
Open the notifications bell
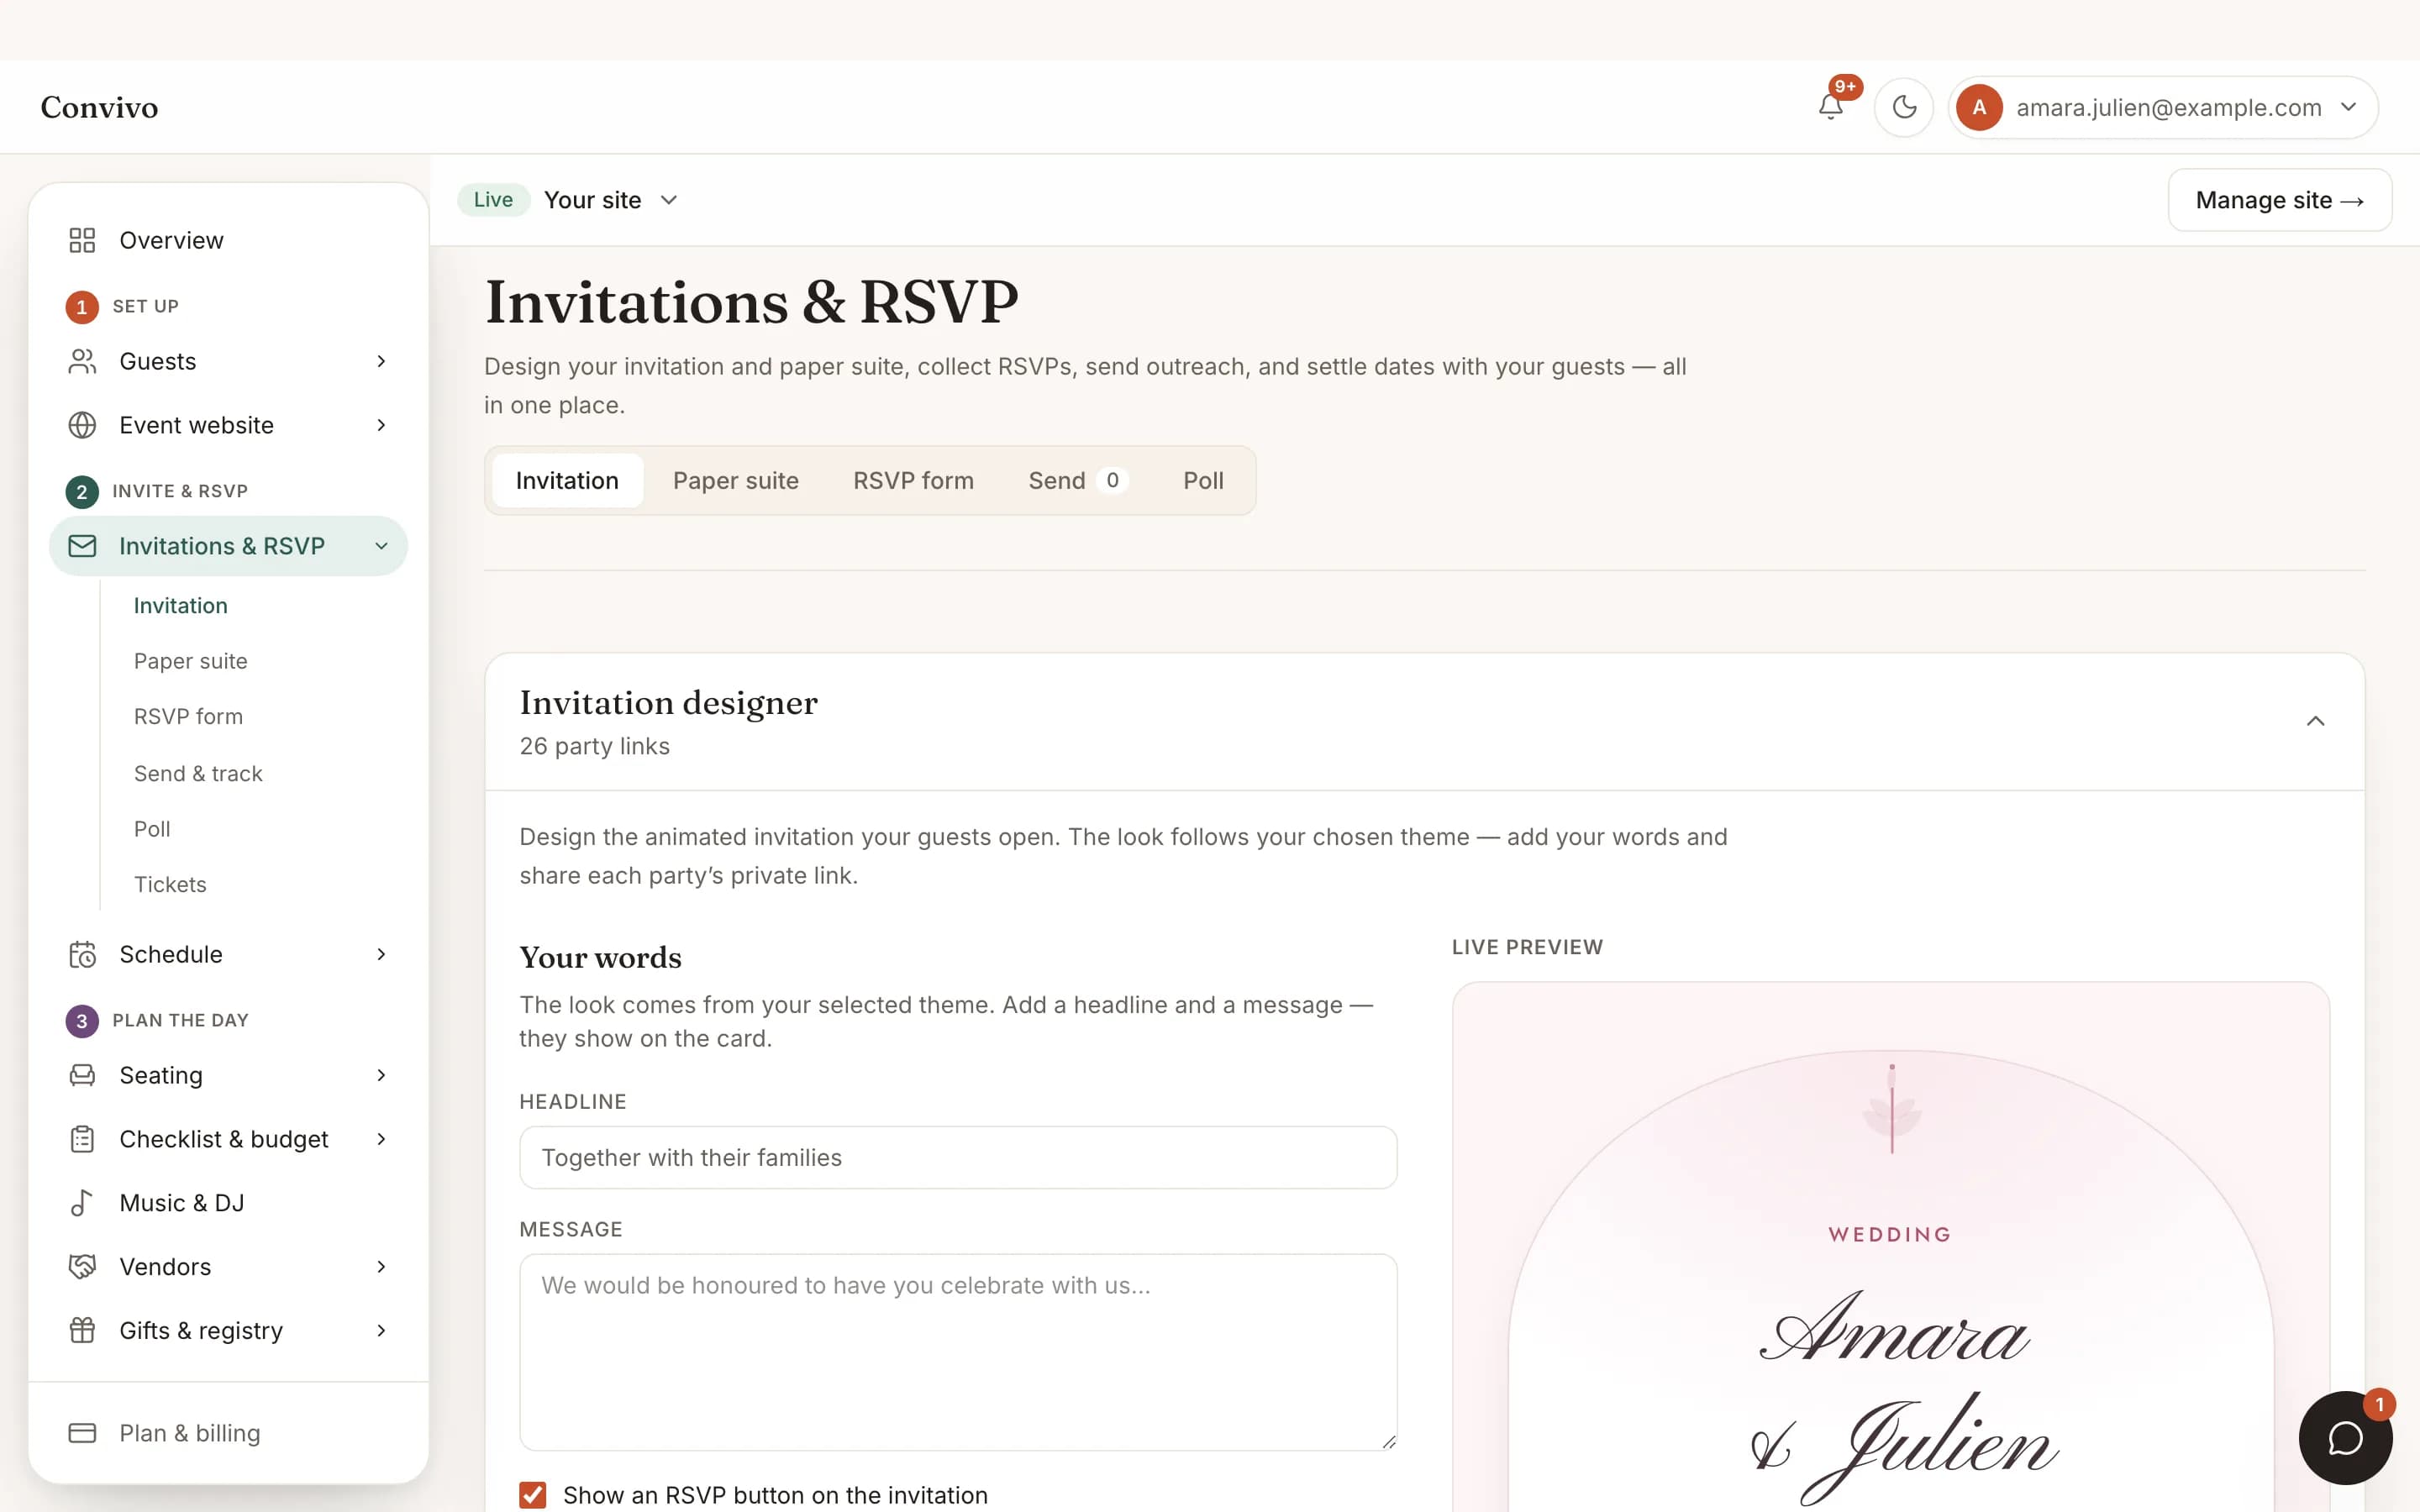pos(1830,107)
